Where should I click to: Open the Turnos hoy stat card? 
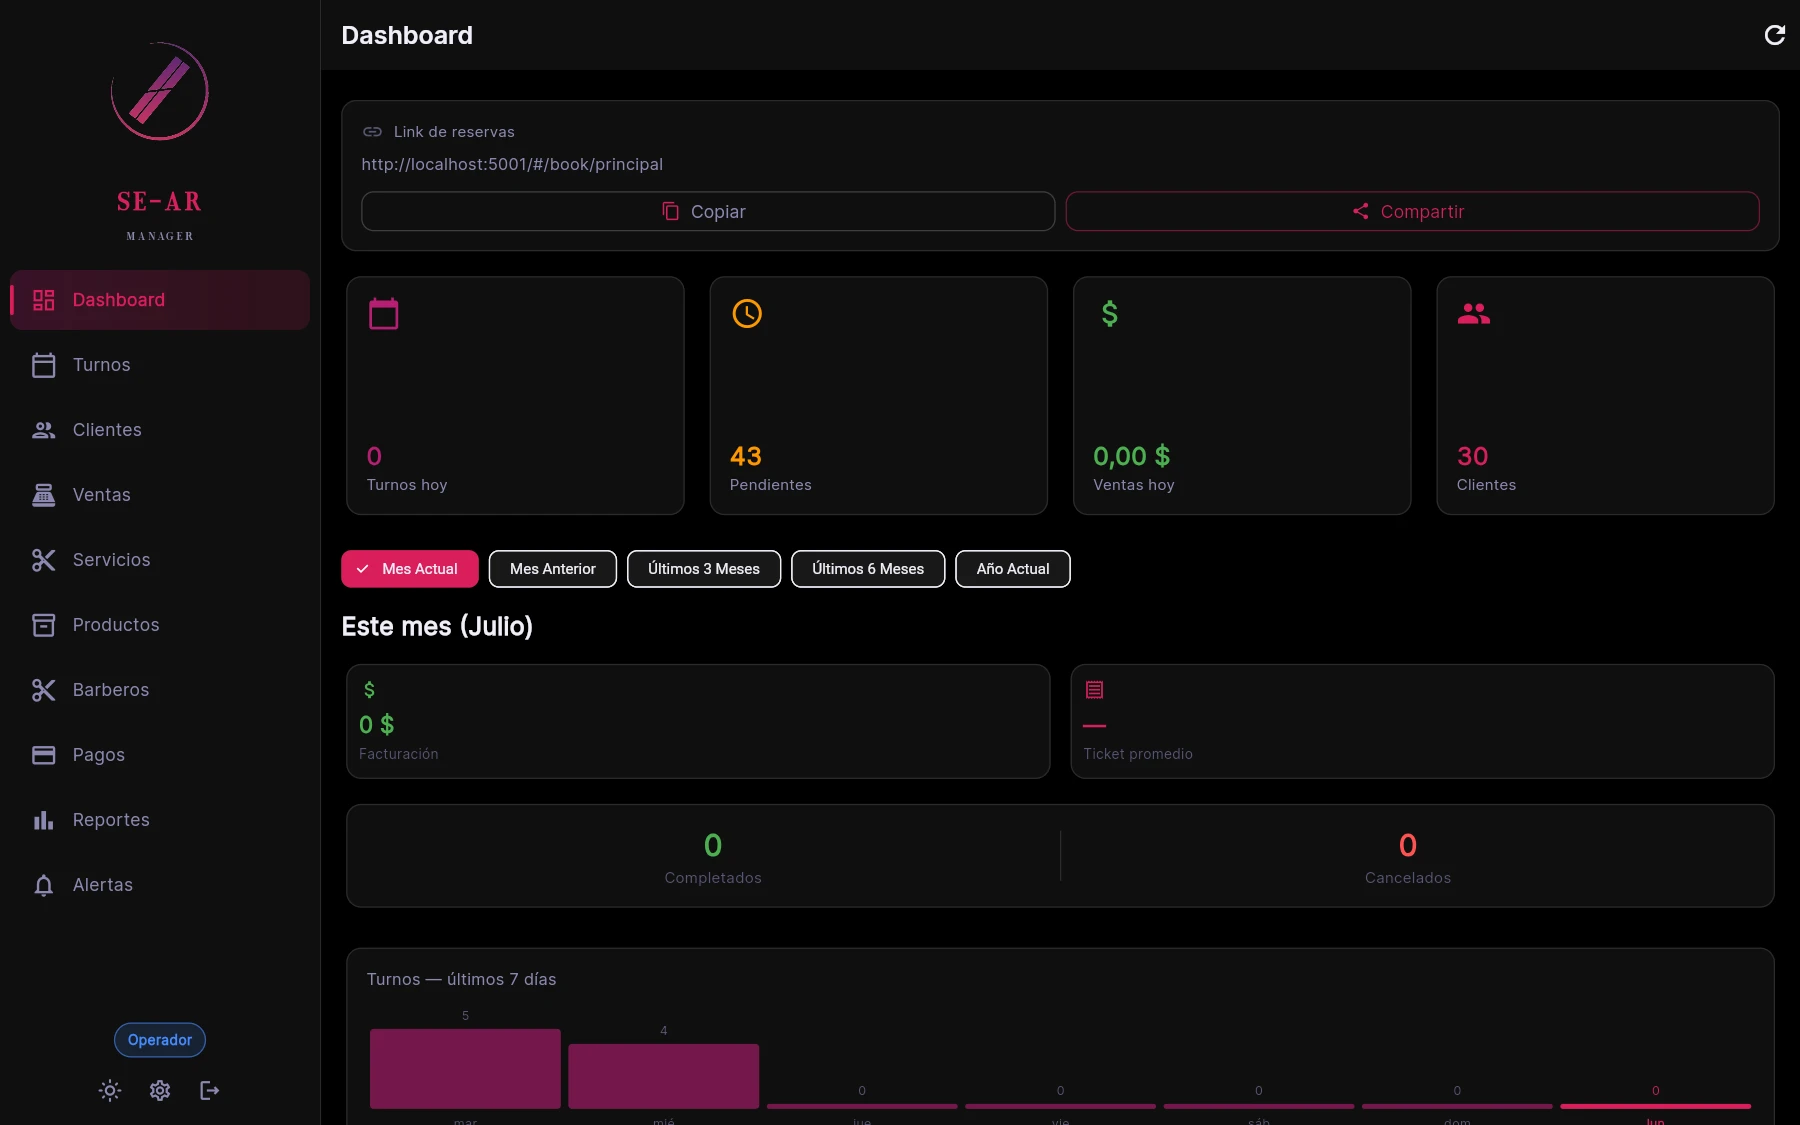[515, 396]
